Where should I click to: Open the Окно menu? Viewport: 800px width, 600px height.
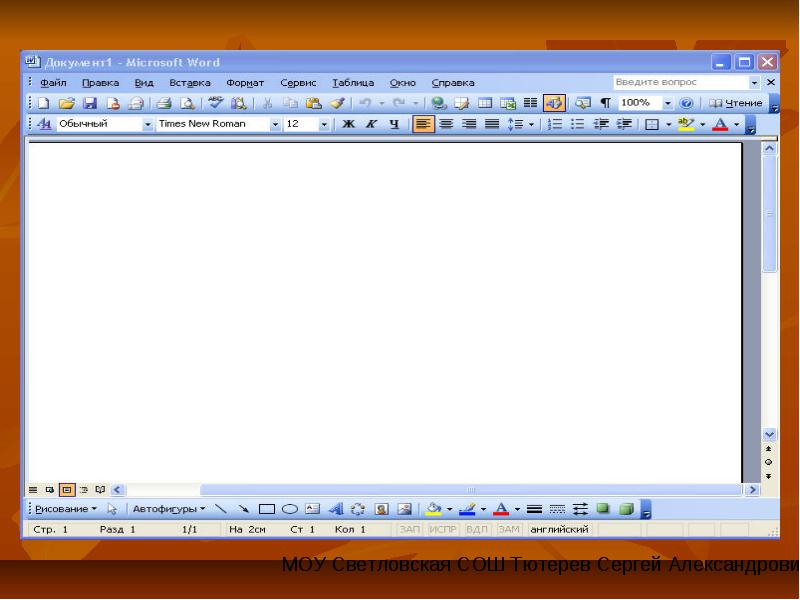pos(403,83)
